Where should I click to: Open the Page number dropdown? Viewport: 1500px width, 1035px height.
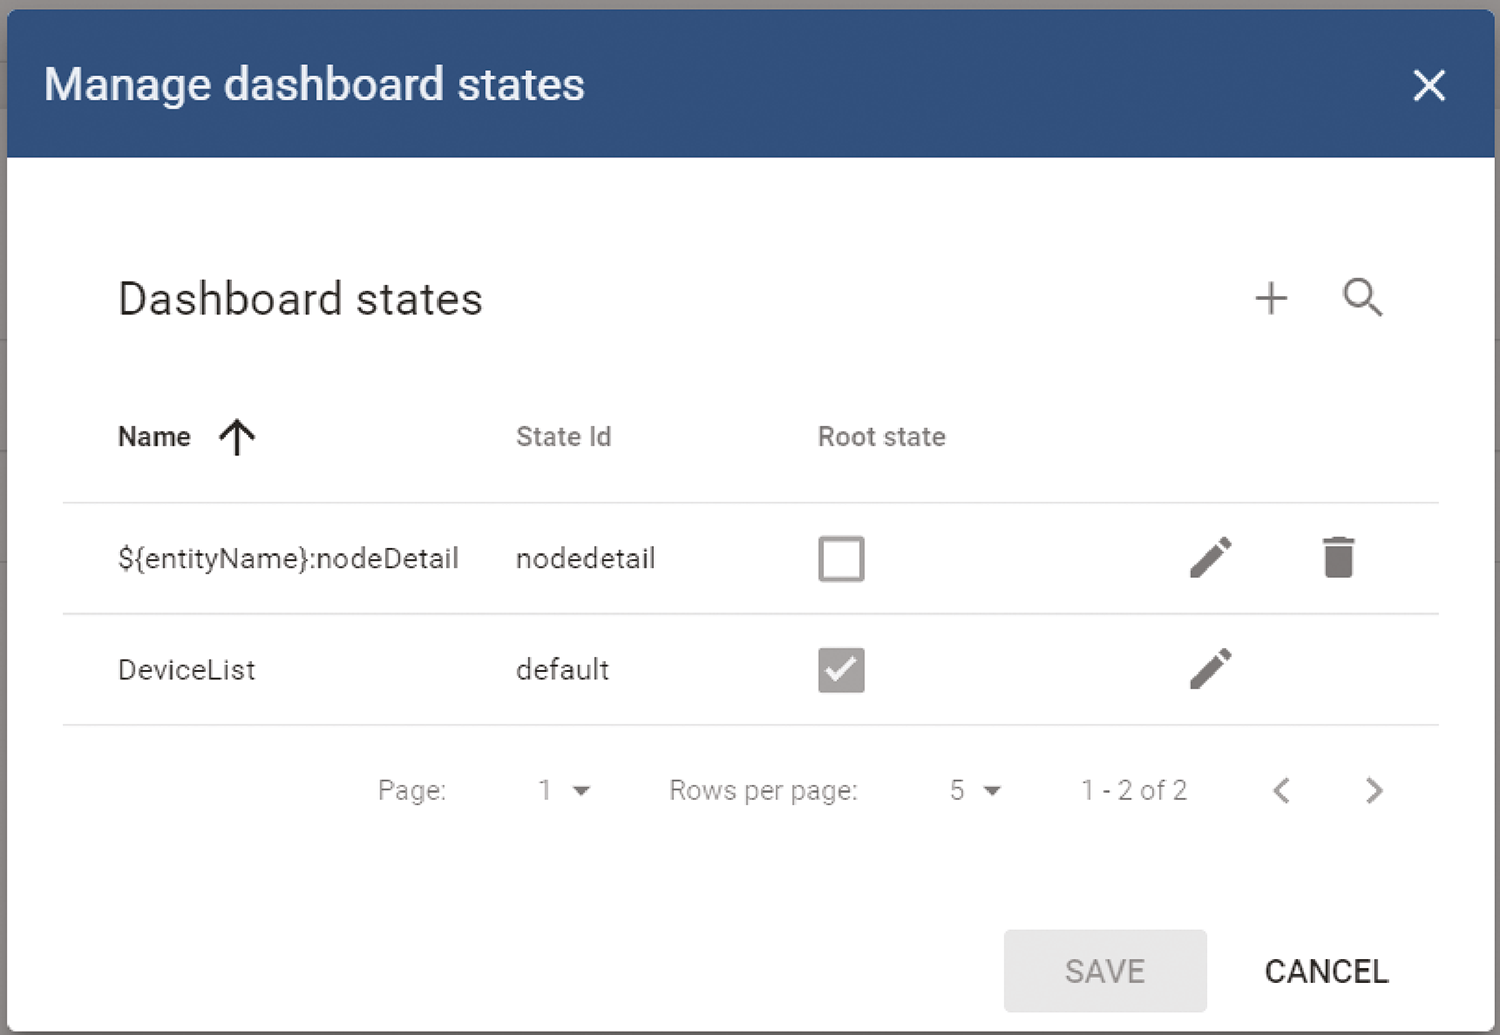564,790
